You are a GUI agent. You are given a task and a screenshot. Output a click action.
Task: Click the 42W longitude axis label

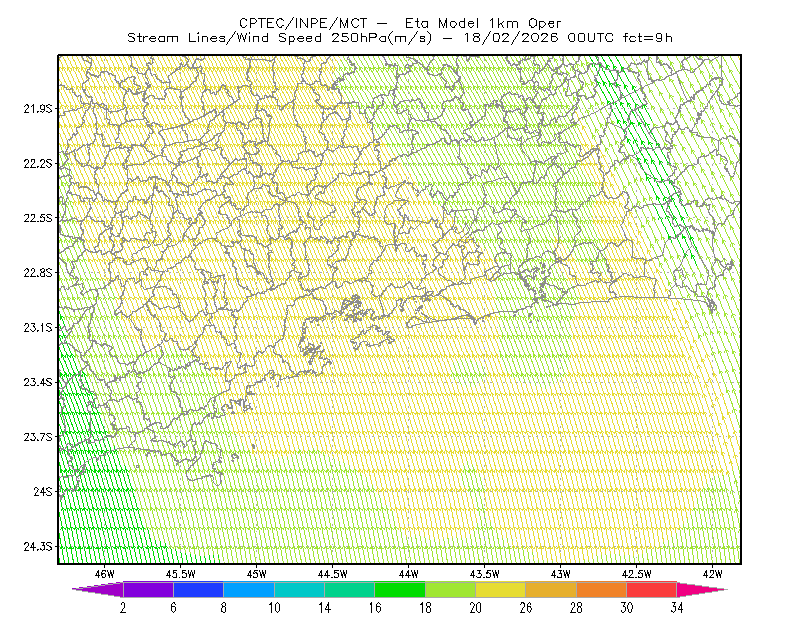(713, 574)
